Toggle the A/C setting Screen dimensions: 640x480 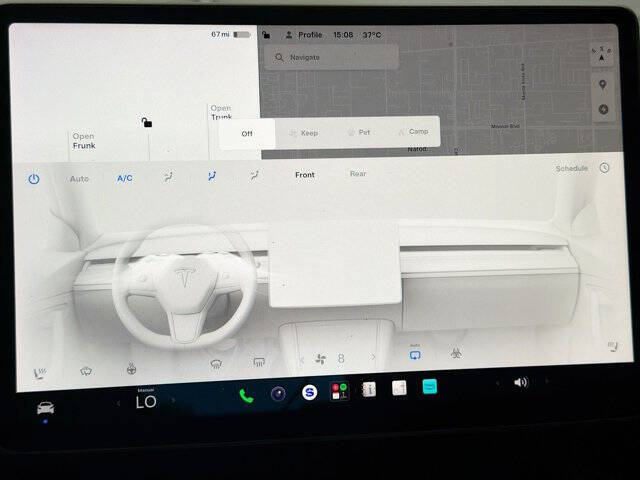tap(124, 178)
